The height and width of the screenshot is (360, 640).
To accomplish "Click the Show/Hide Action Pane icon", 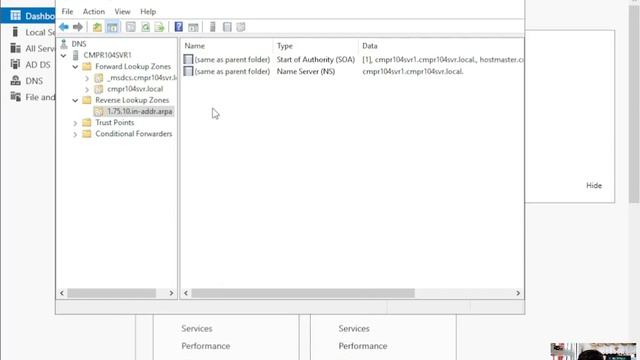I will click(193, 27).
